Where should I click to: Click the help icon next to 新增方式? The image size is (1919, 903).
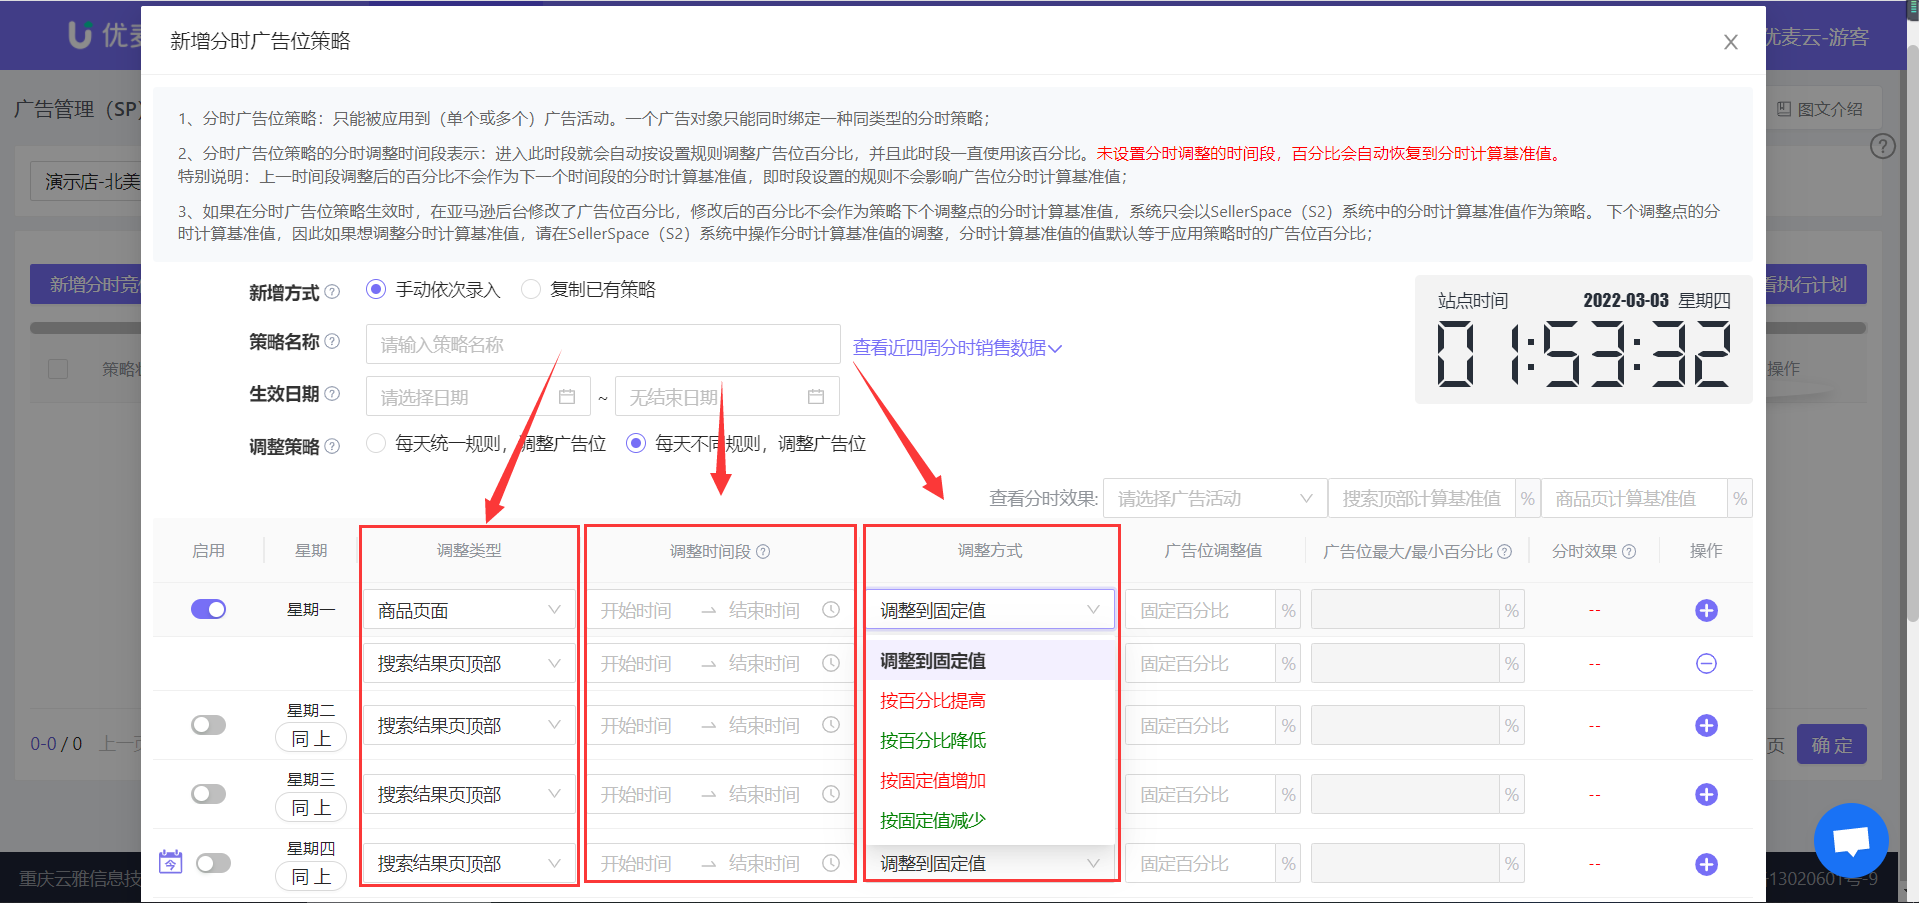pyautogui.click(x=332, y=291)
